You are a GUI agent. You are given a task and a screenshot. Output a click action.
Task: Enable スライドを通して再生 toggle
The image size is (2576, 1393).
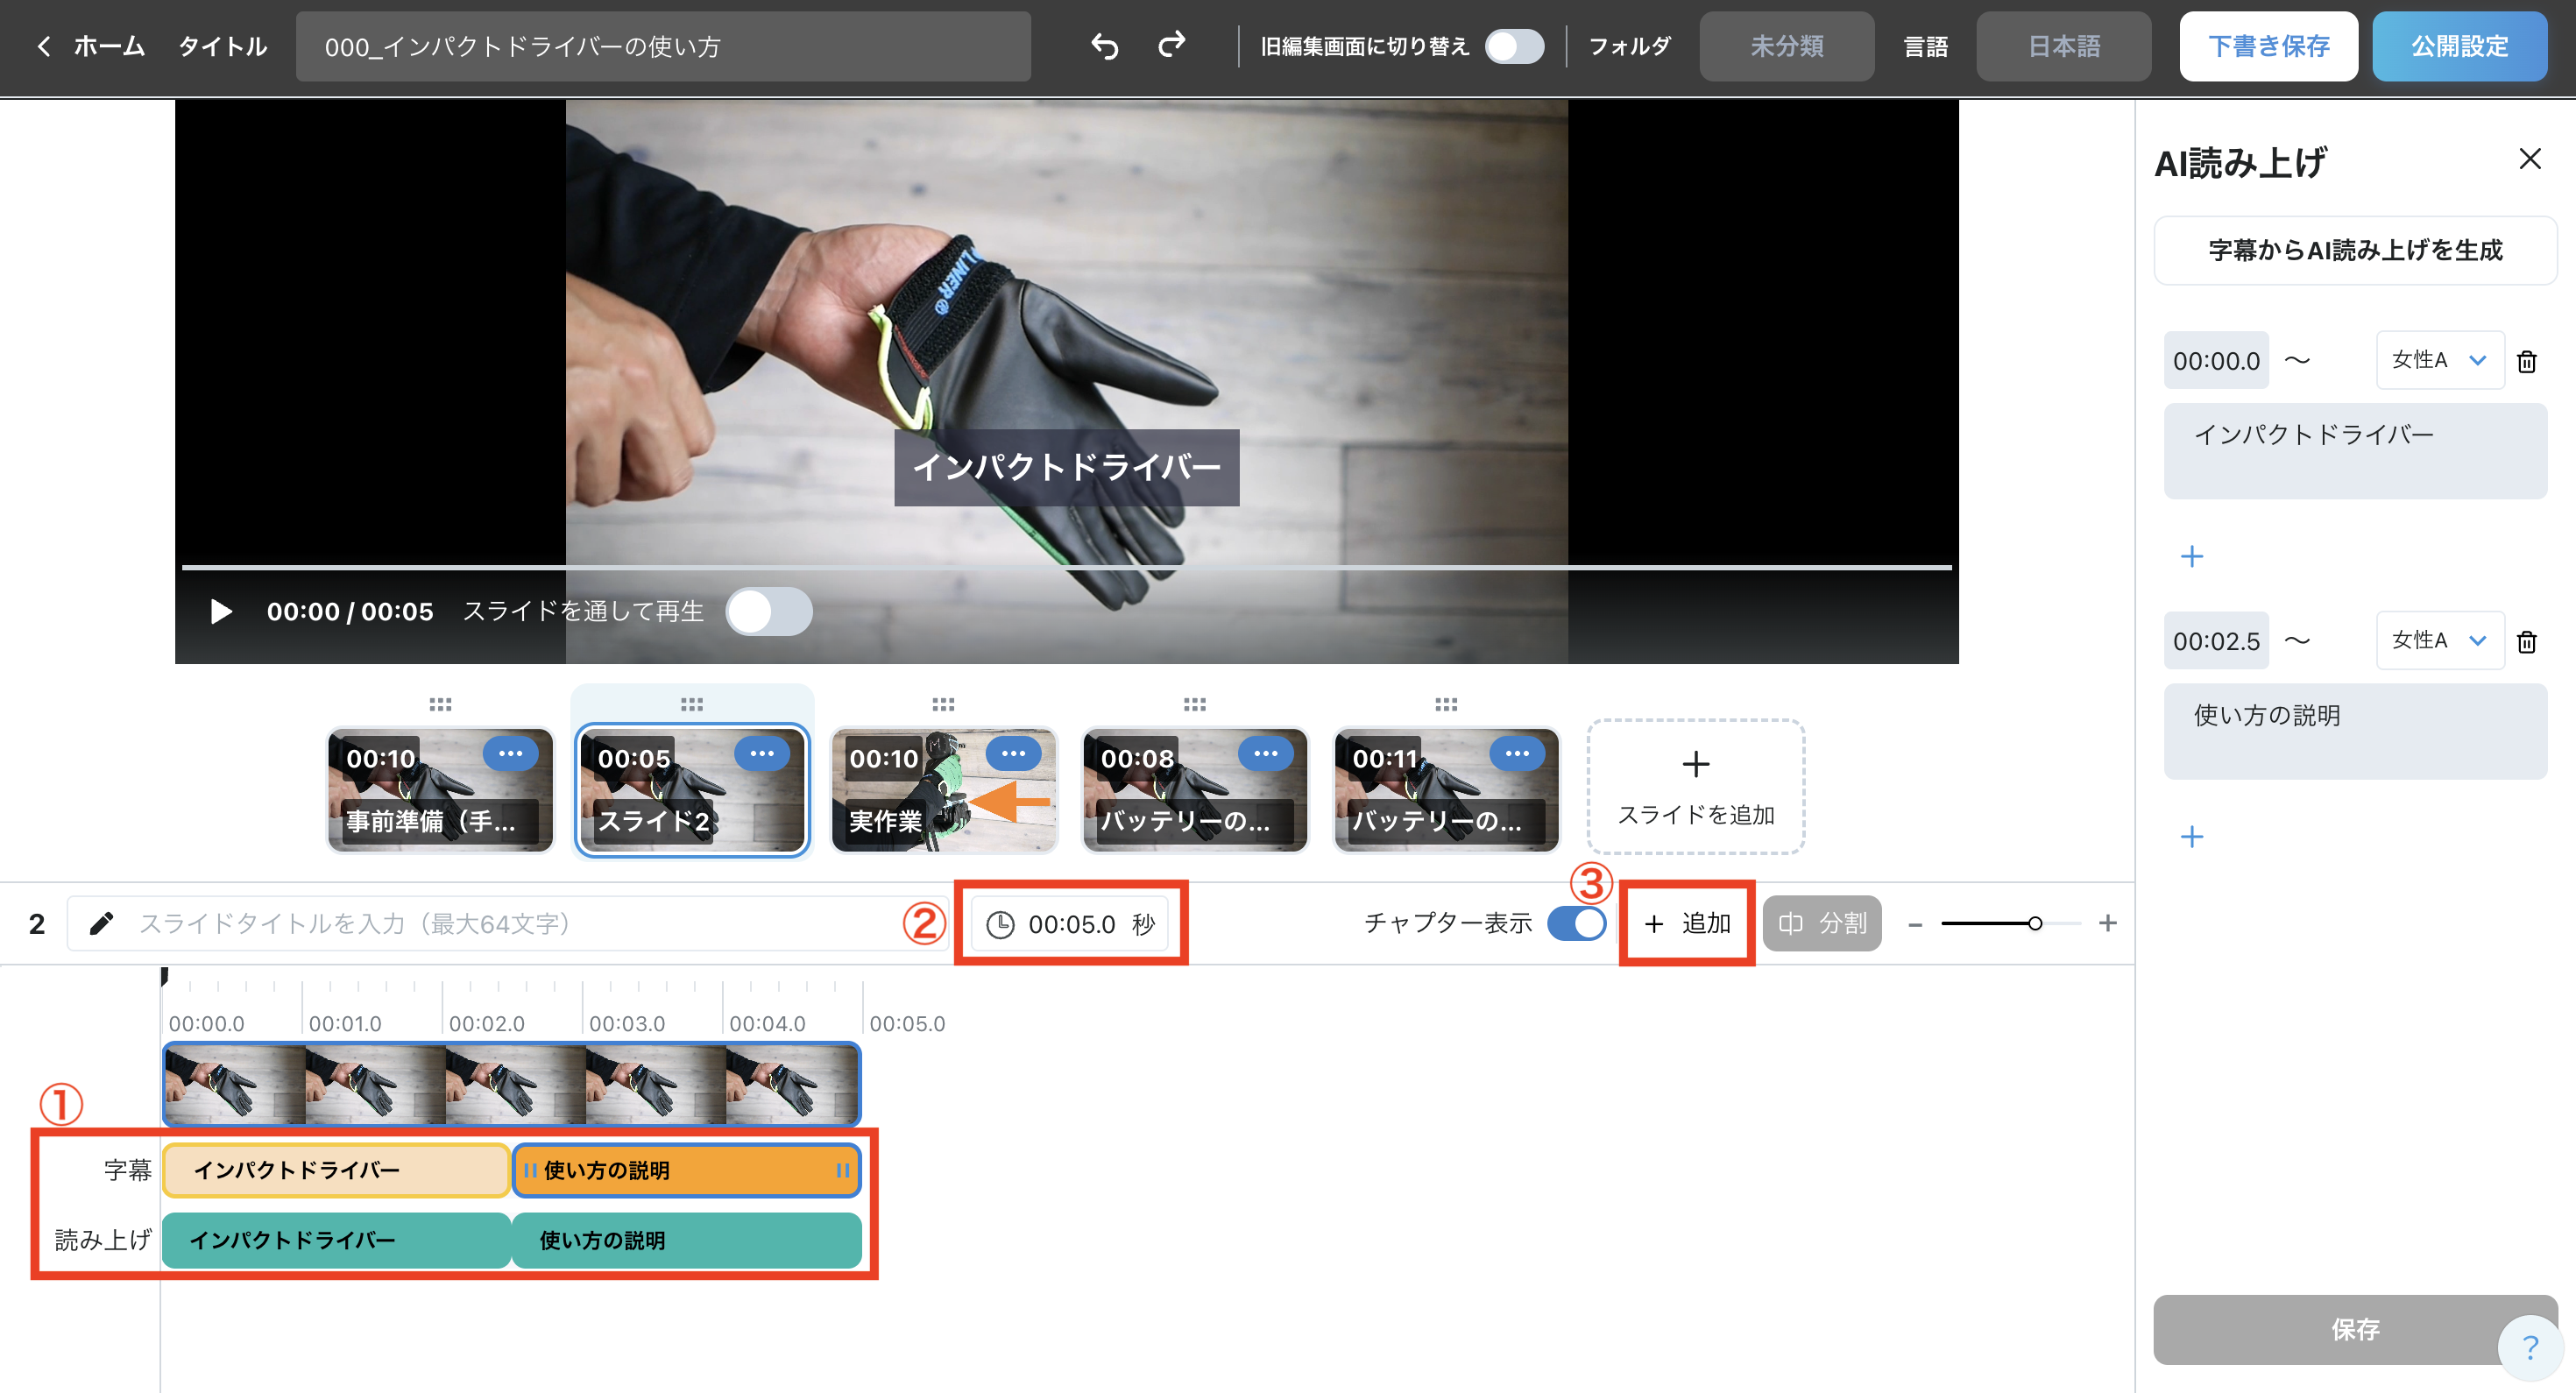(768, 611)
